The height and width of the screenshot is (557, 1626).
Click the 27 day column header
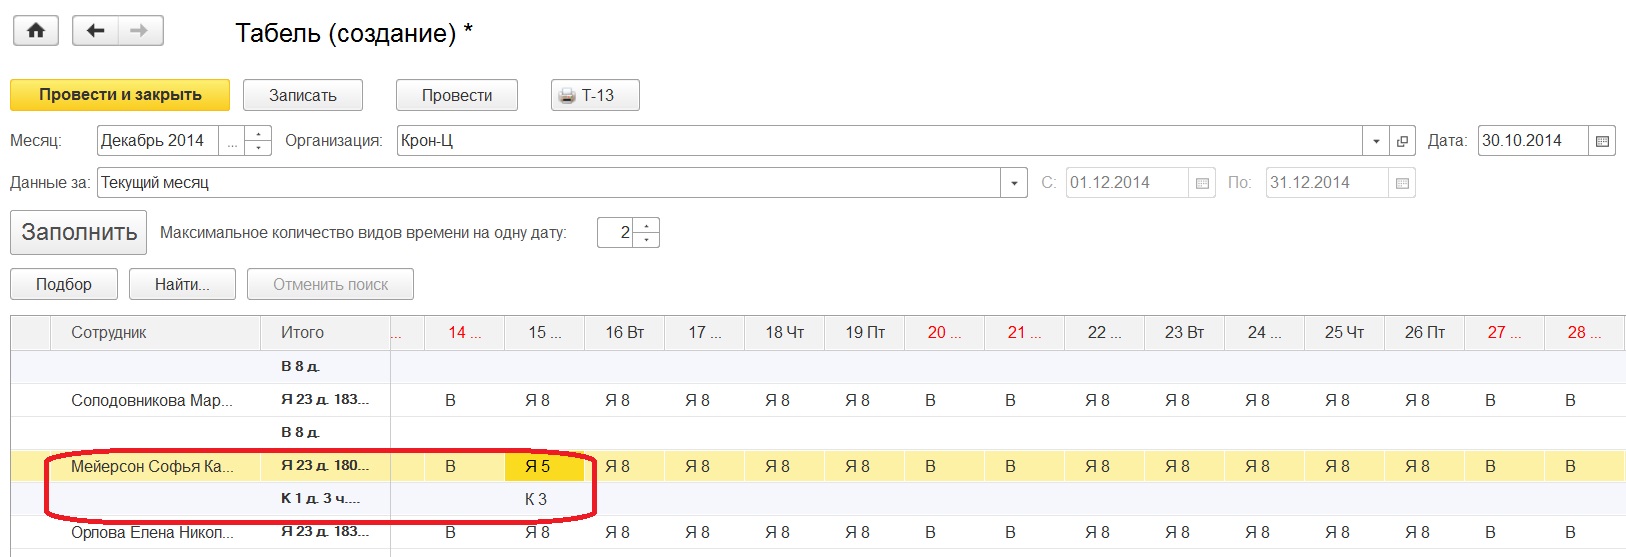click(1504, 333)
